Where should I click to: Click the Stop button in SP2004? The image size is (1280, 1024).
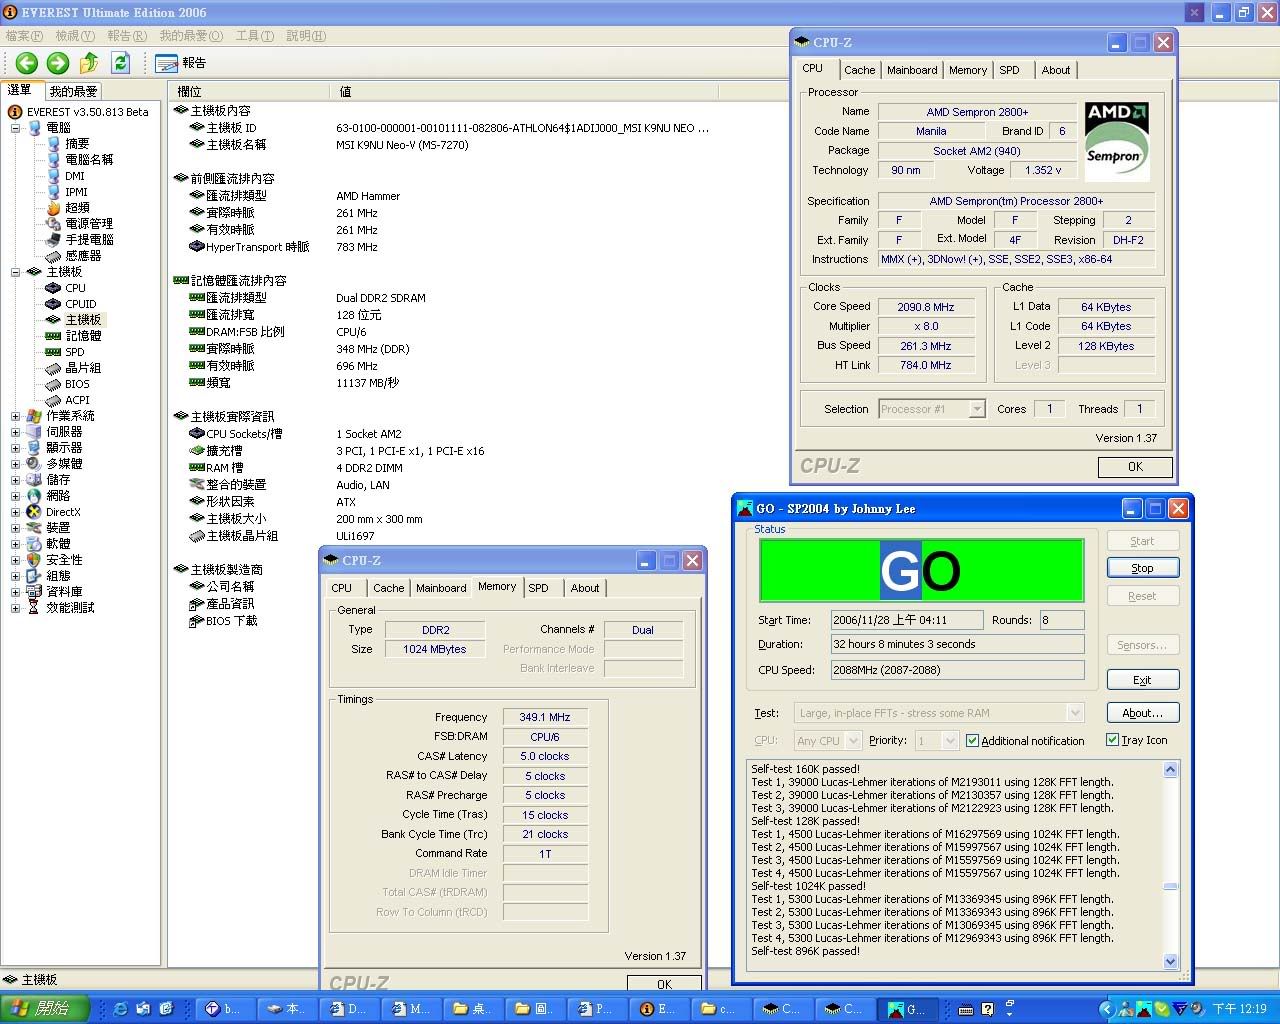pyautogui.click(x=1142, y=568)
